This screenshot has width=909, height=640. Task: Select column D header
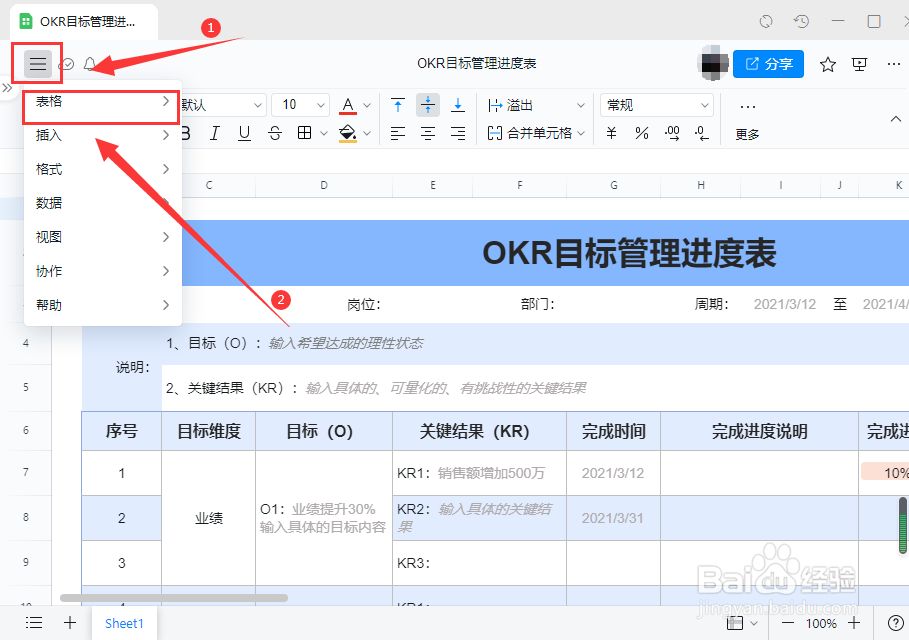(323, 186)
